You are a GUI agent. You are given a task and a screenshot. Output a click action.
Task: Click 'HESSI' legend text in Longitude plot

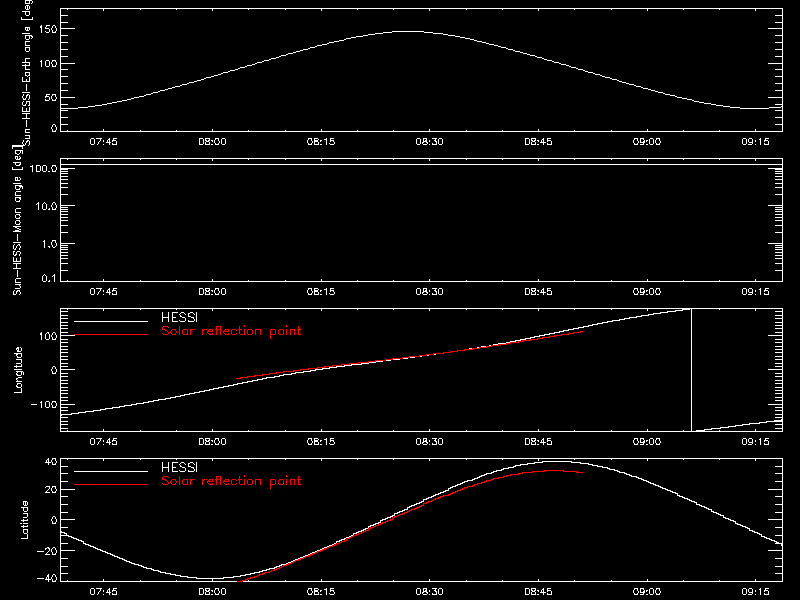tap(179, 317)
